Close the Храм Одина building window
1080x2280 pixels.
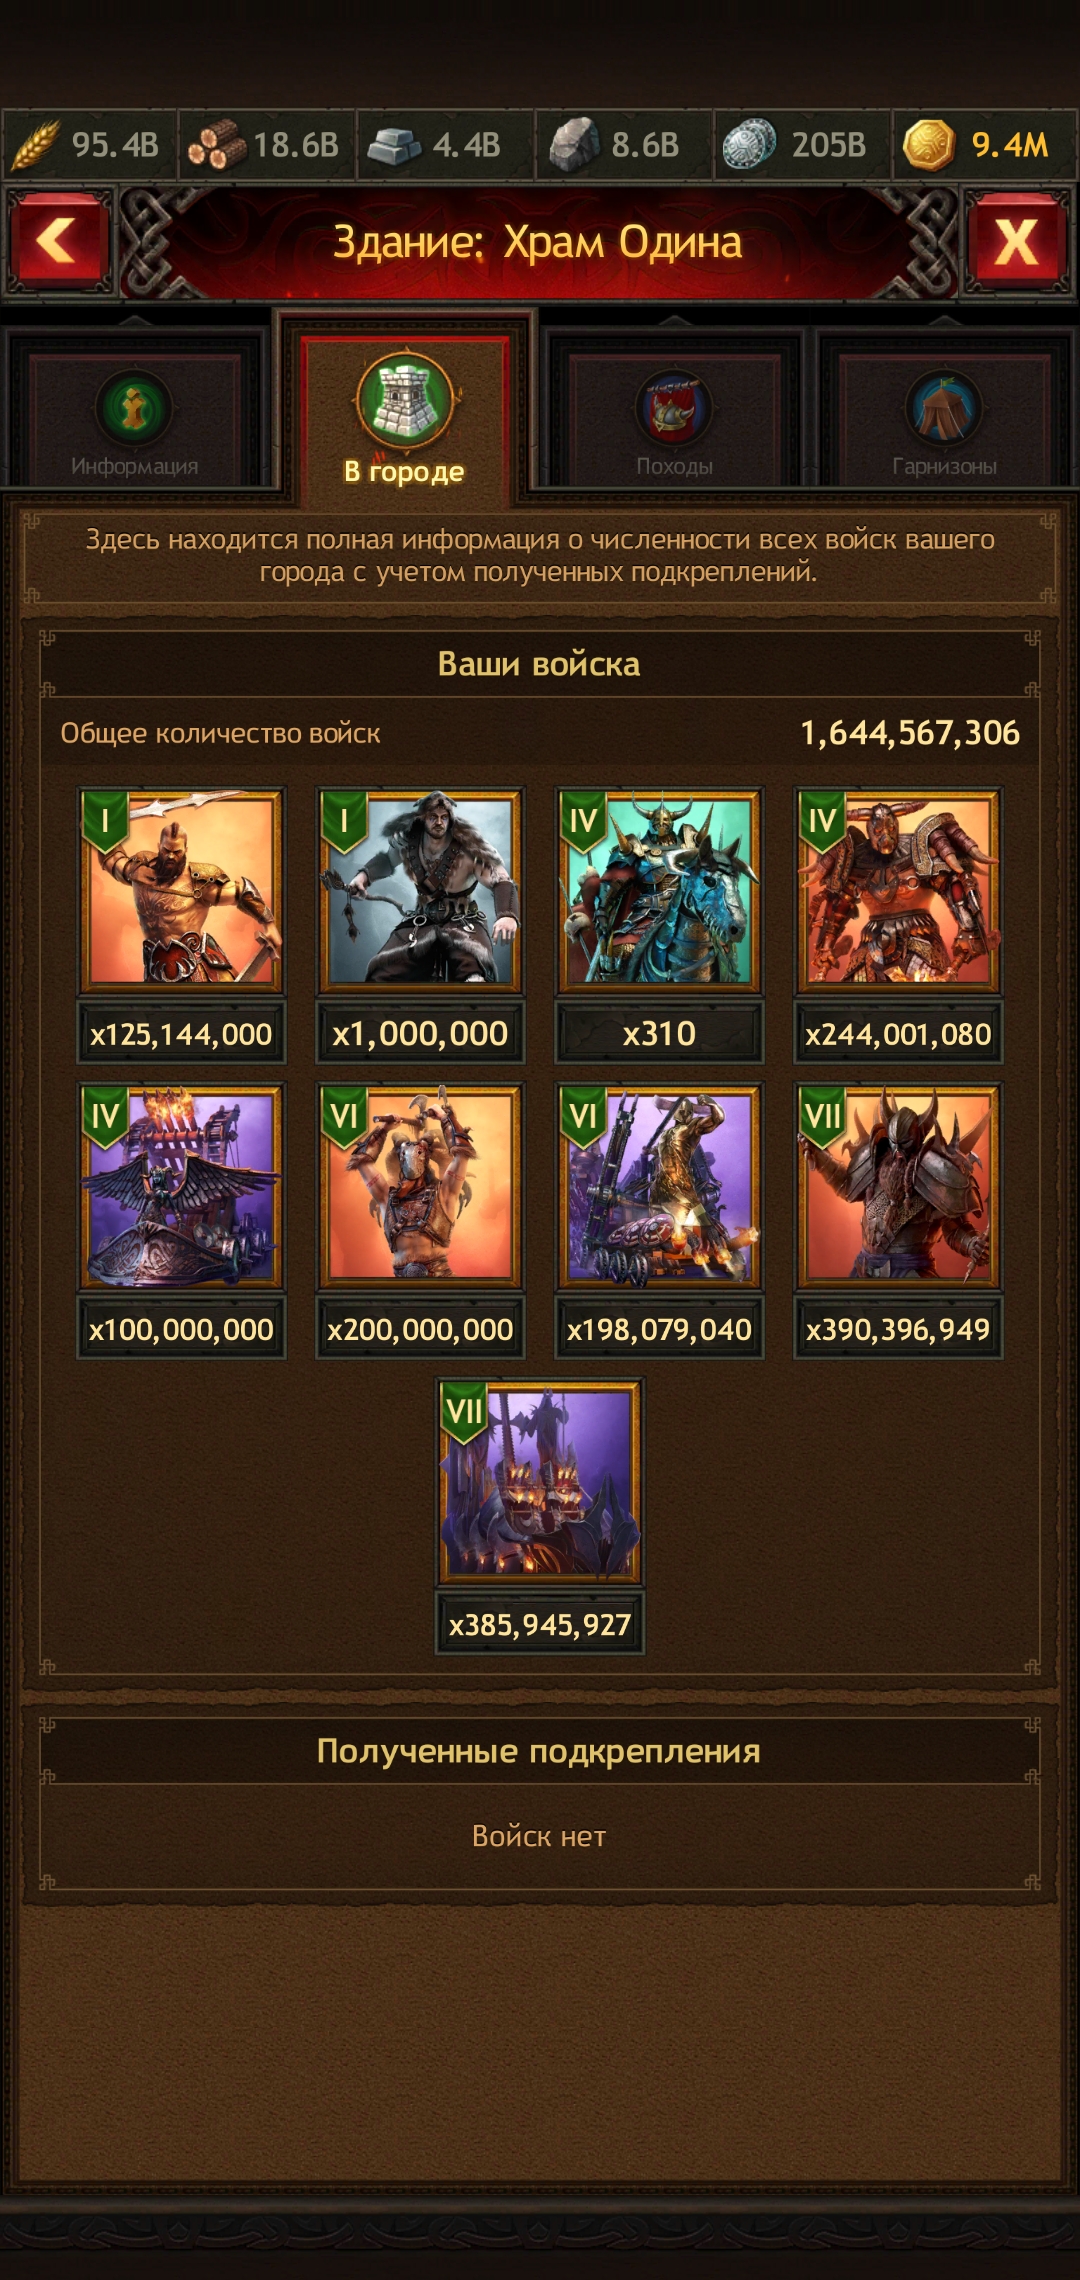pos(1016,241)
